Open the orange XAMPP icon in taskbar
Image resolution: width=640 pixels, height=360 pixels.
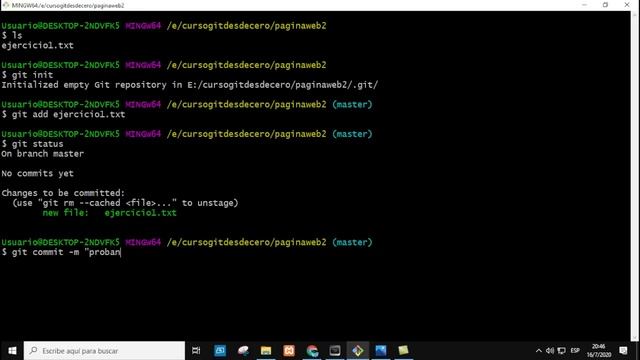click(289, 351)
